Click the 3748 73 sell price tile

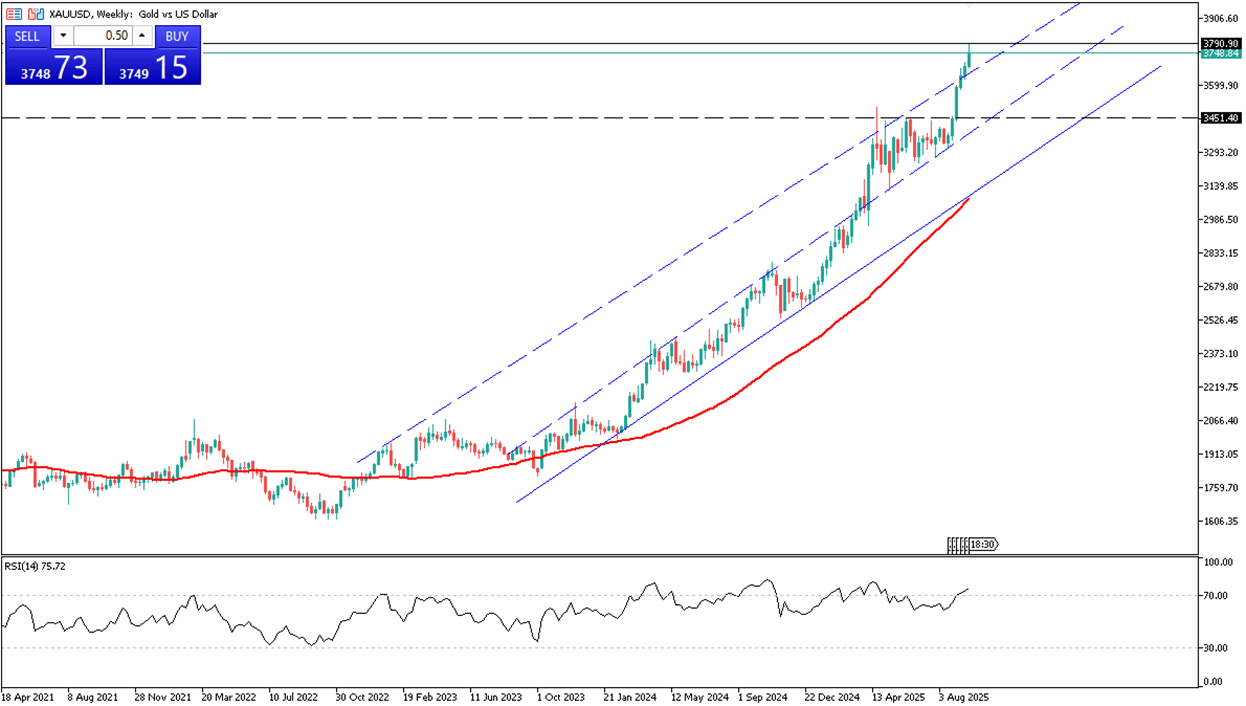pos(53,67)
